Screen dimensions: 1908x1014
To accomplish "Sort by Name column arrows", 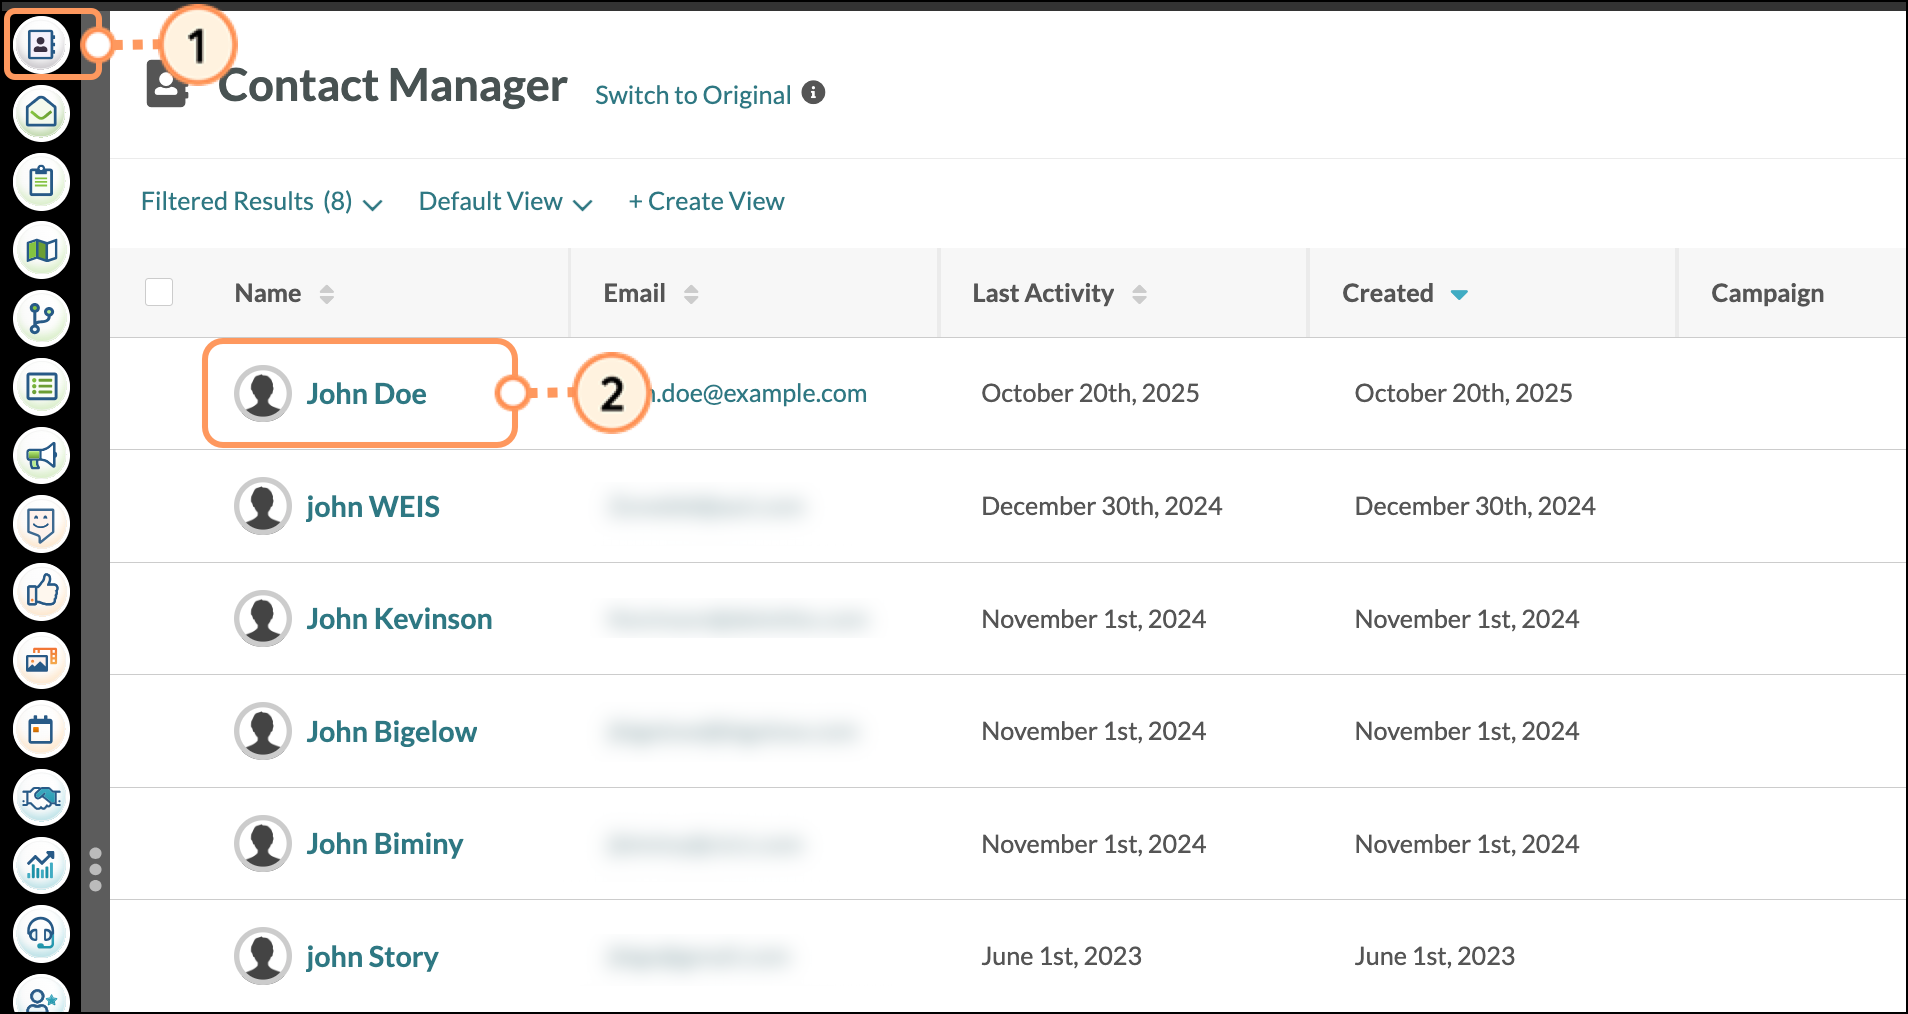I will pyautogui.click(x=326, y=294).
